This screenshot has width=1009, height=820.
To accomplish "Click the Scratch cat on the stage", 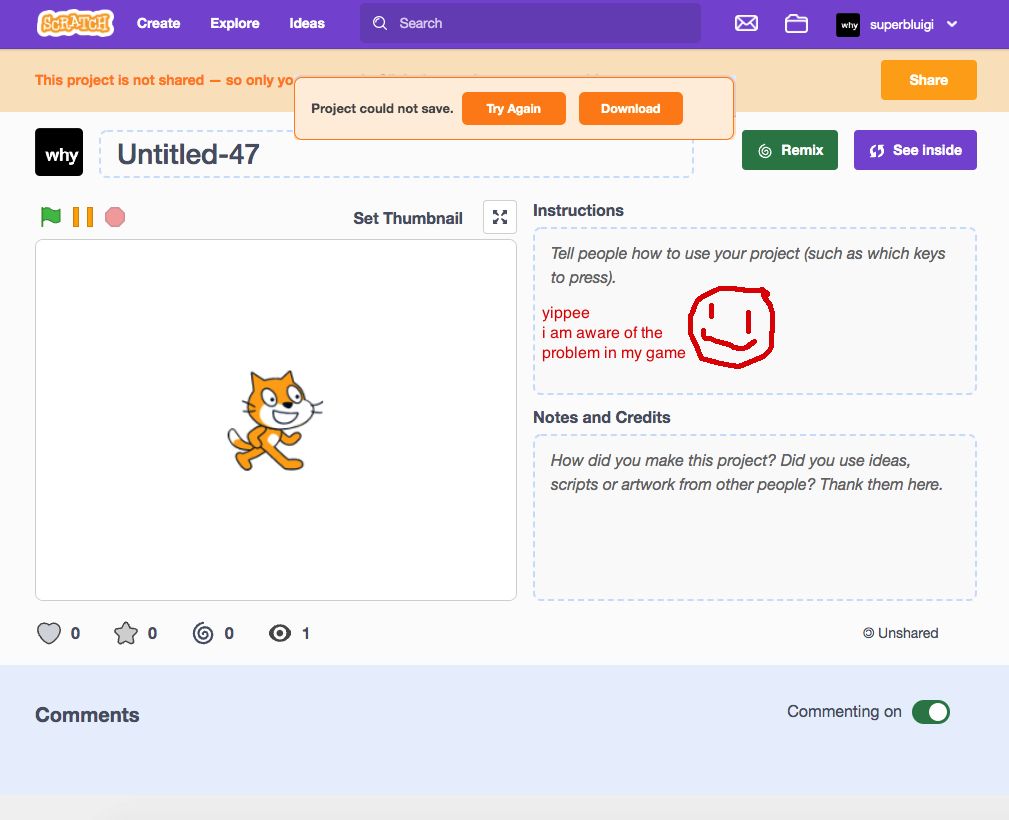I will 274,421.
